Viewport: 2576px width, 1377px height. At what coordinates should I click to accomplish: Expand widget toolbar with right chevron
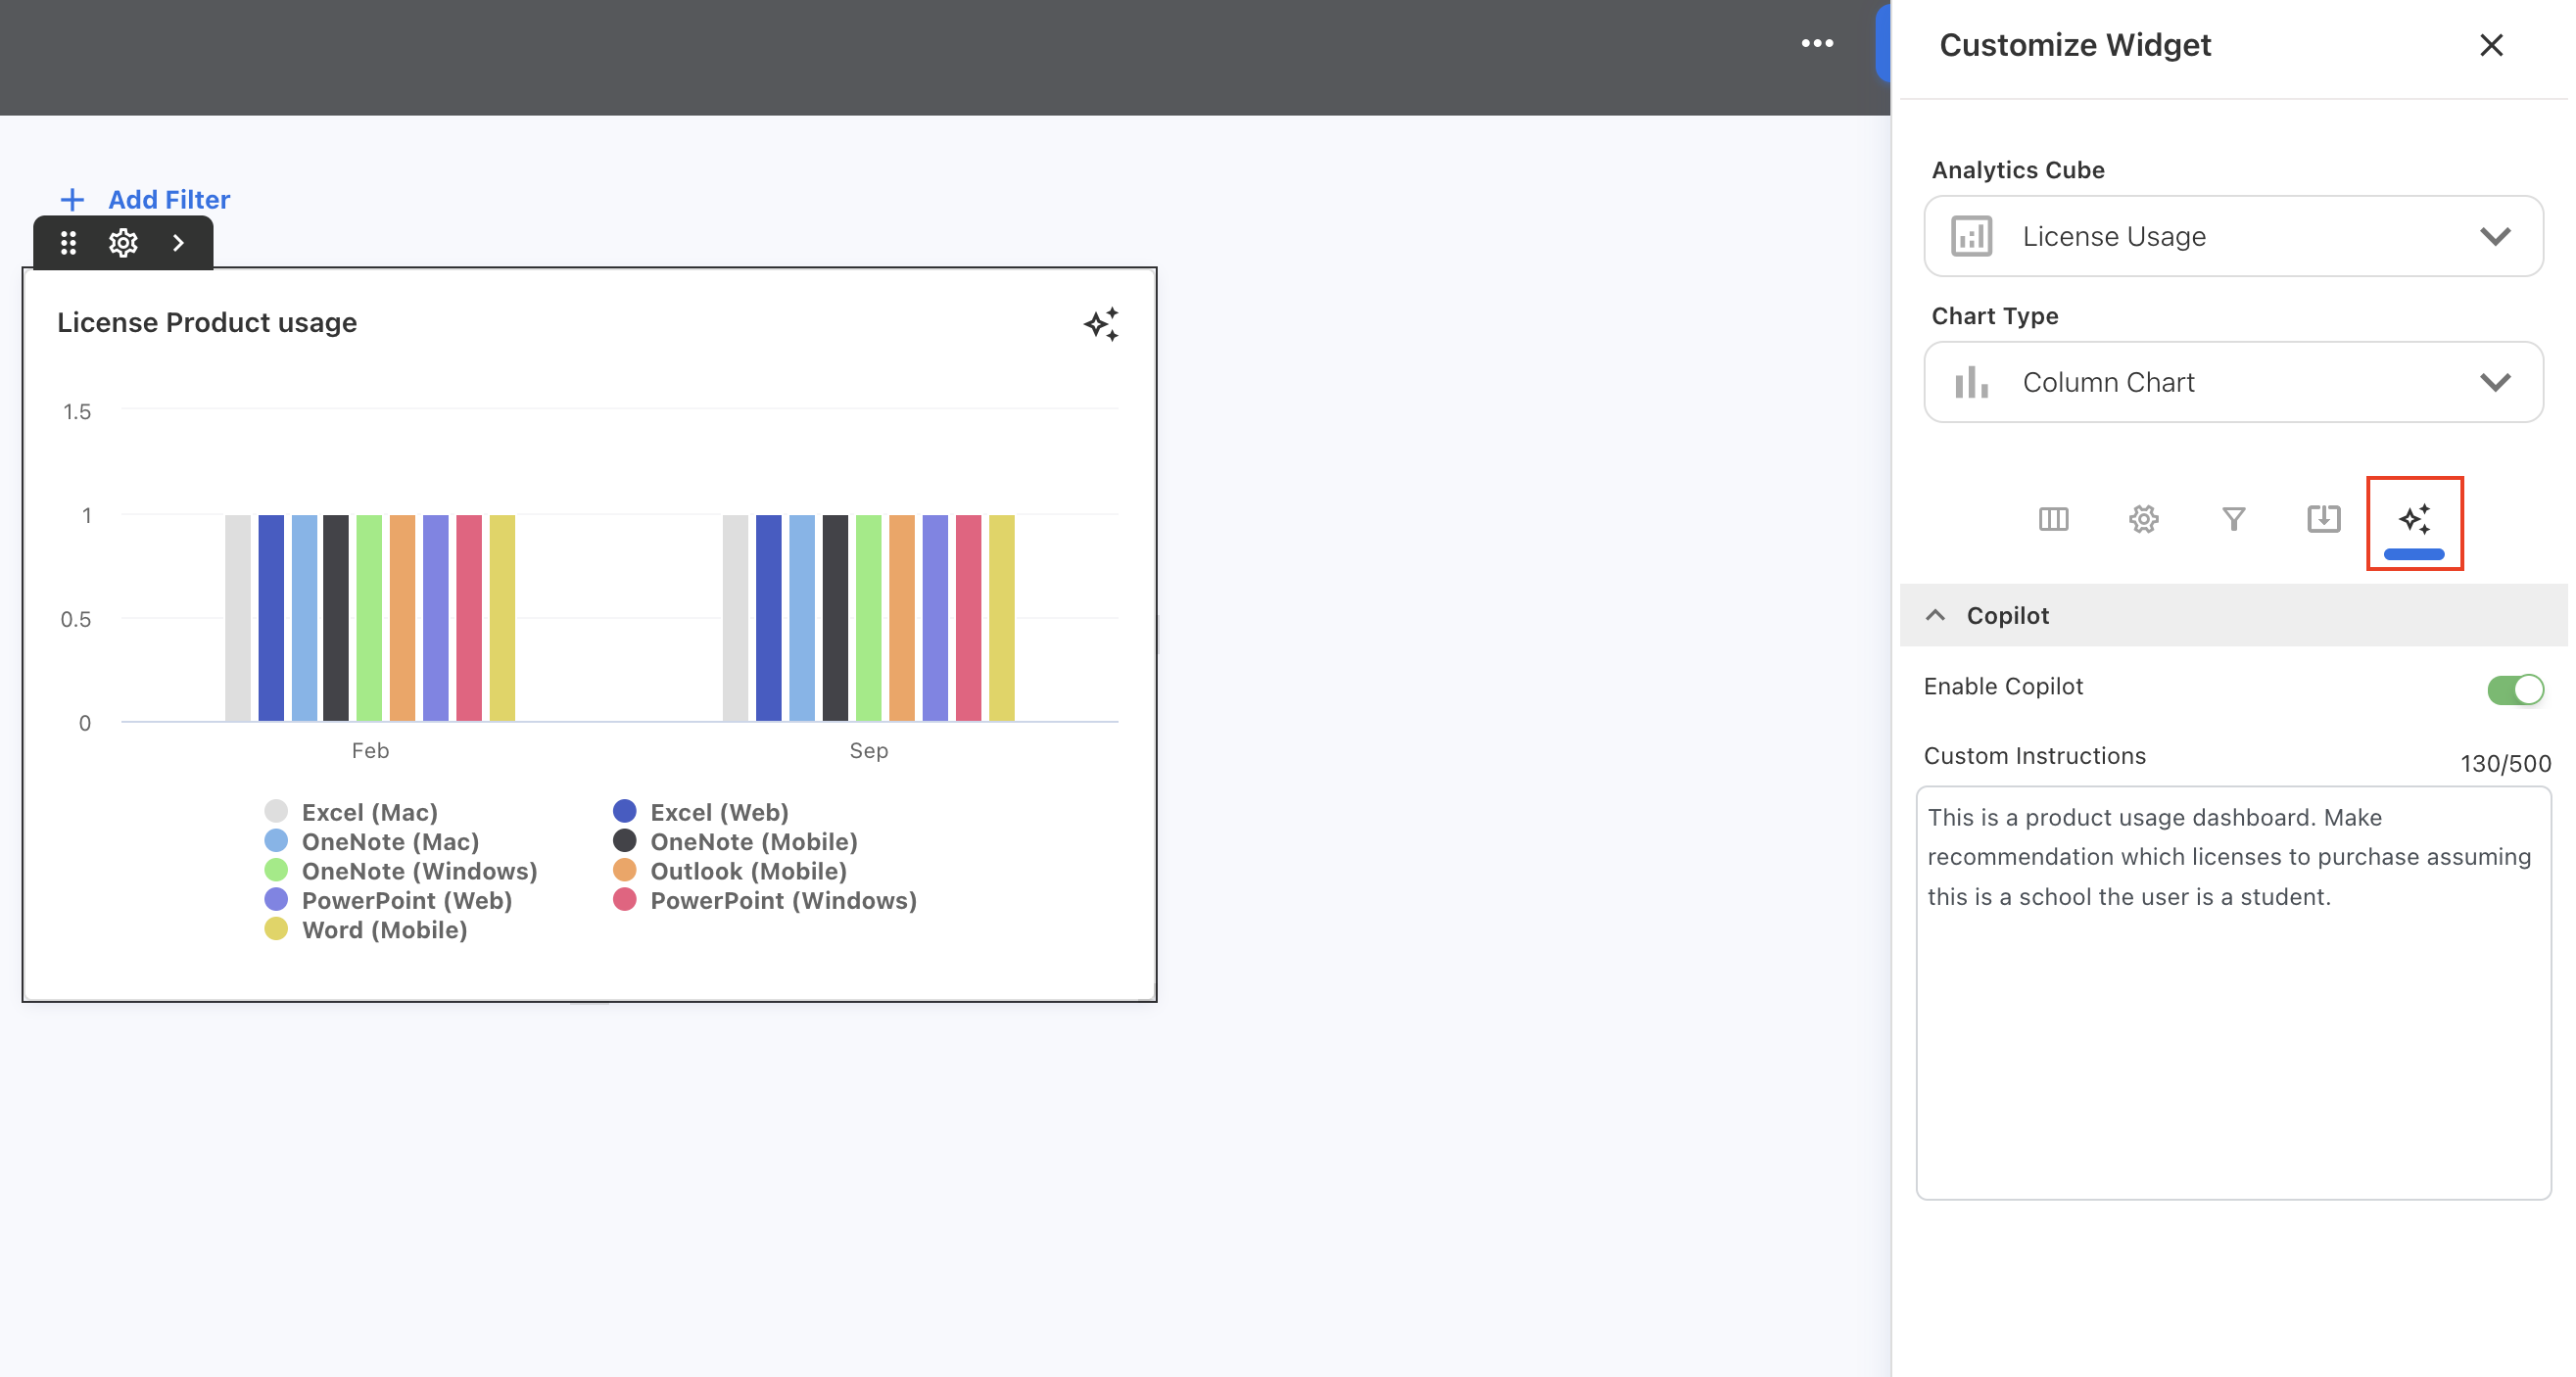[x=178, y=243]
